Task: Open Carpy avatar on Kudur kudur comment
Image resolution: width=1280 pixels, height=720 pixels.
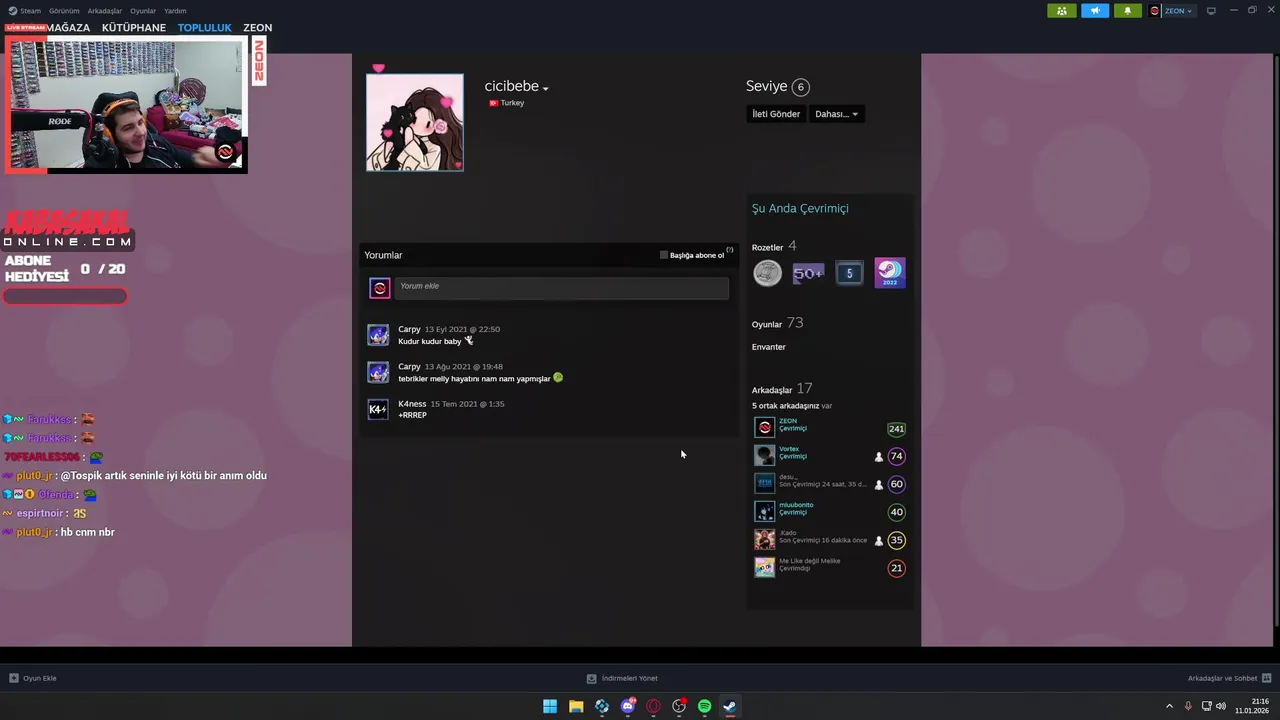Action: [x=378, y=335]
